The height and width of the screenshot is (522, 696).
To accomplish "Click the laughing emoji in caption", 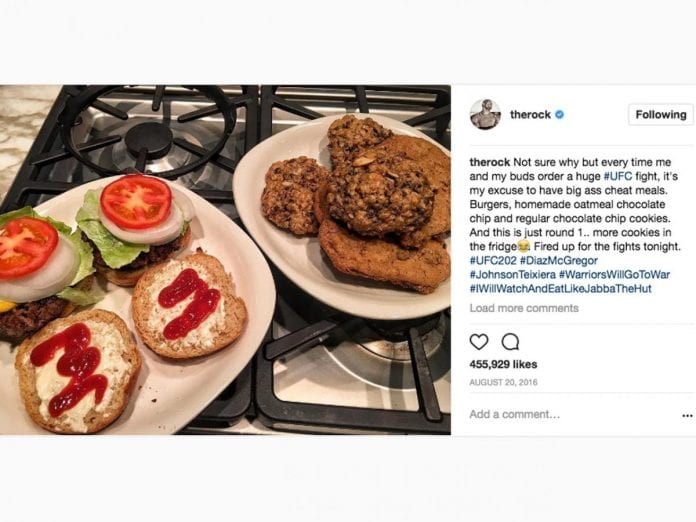I will [524, 246].
